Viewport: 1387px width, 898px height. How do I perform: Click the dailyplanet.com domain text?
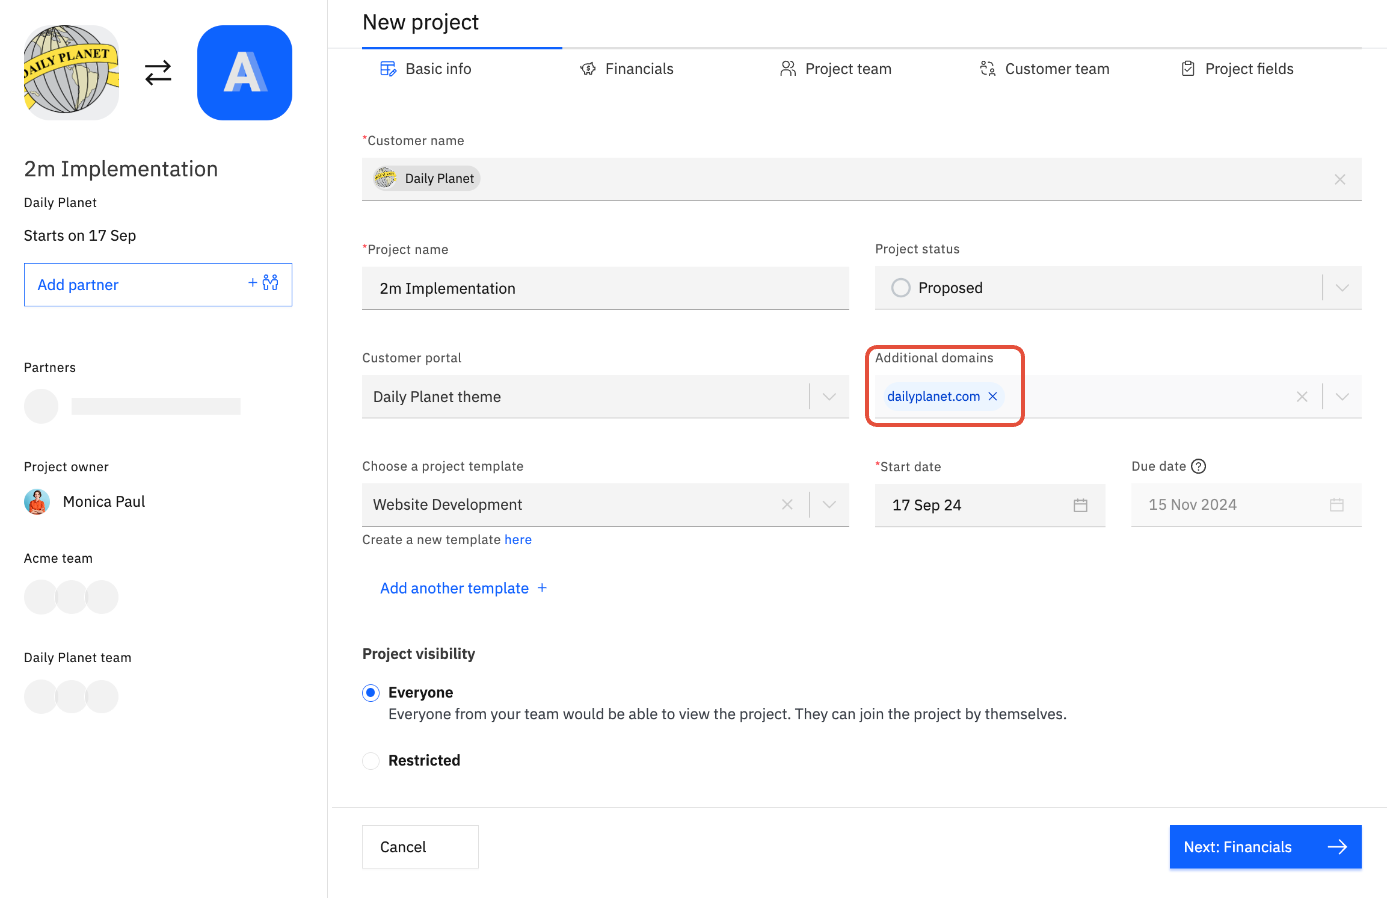click(933, 397)
